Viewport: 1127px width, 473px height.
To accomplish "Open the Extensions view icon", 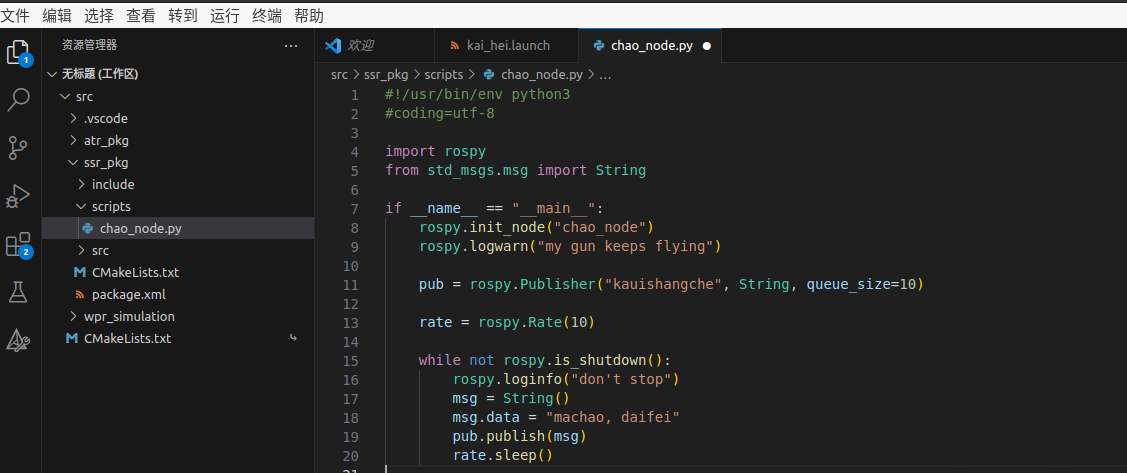I will pos(19,244).
